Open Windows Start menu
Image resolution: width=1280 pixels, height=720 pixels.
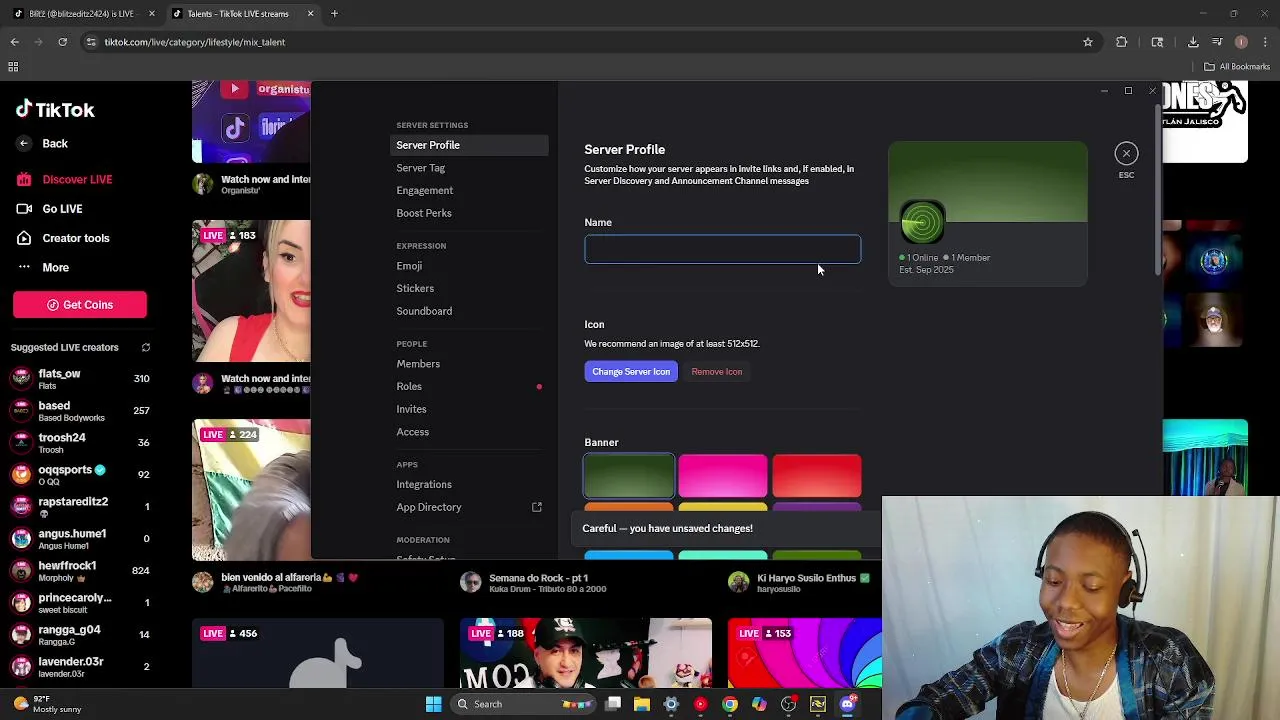pos(433,704)
